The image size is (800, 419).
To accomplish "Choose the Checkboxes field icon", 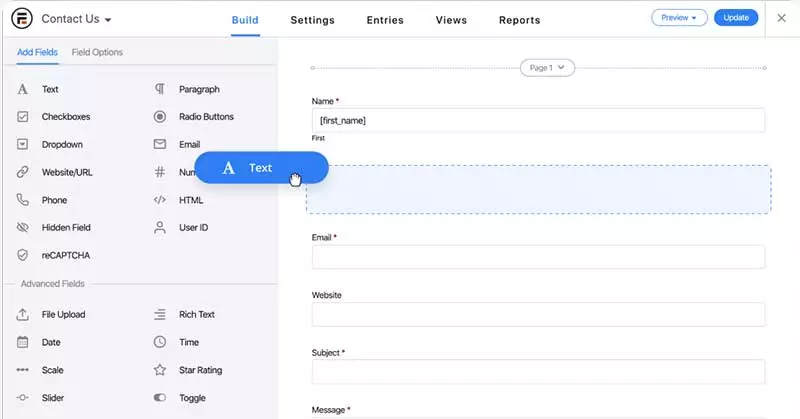I will click(22, 117).
